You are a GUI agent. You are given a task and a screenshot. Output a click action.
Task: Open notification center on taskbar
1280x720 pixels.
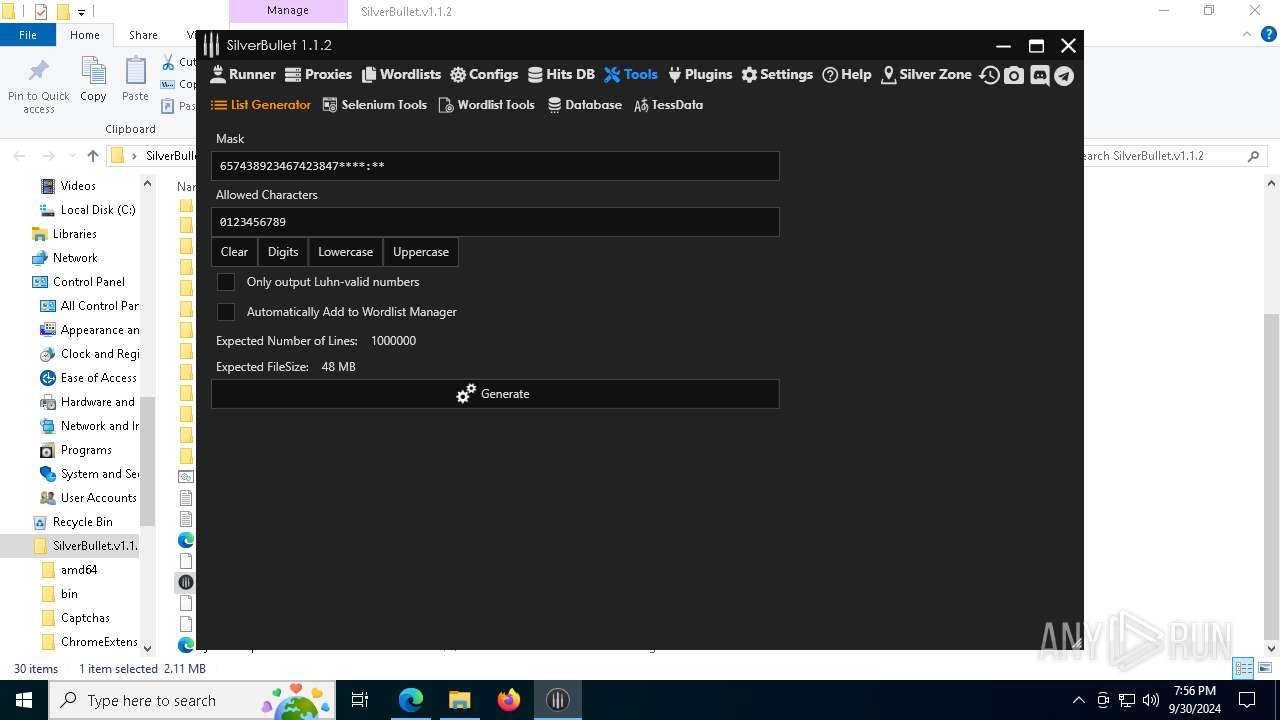1247,700
